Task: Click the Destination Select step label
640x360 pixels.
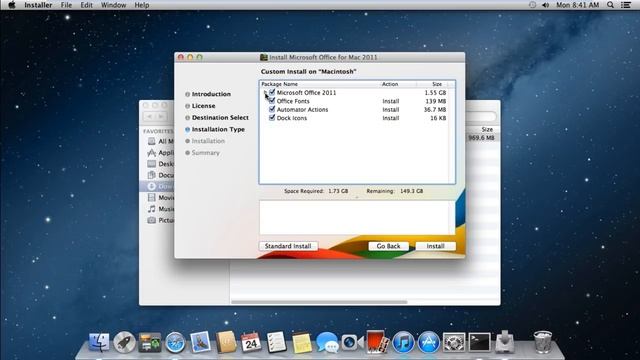Action: click(x=220, y=118)
